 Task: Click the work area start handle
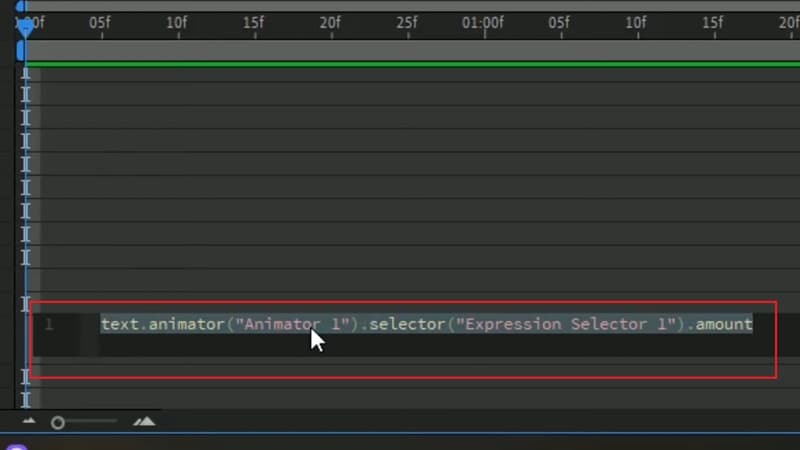click(20, 51)
